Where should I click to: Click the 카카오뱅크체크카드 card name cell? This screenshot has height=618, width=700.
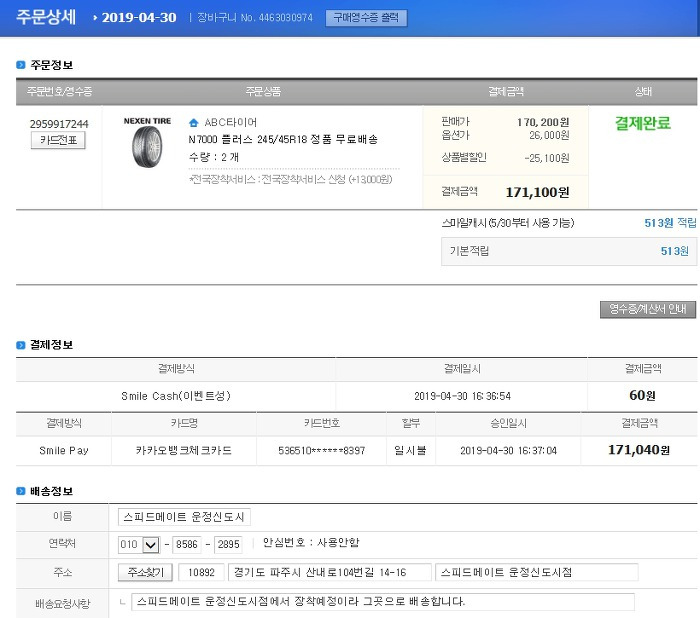coord(183,450)
